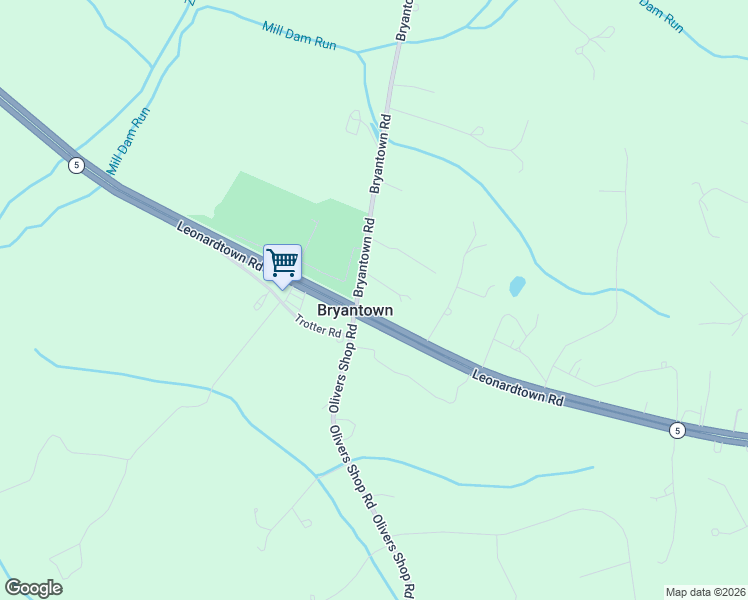Click the darker green park area
748x600 pixels.
291,224
